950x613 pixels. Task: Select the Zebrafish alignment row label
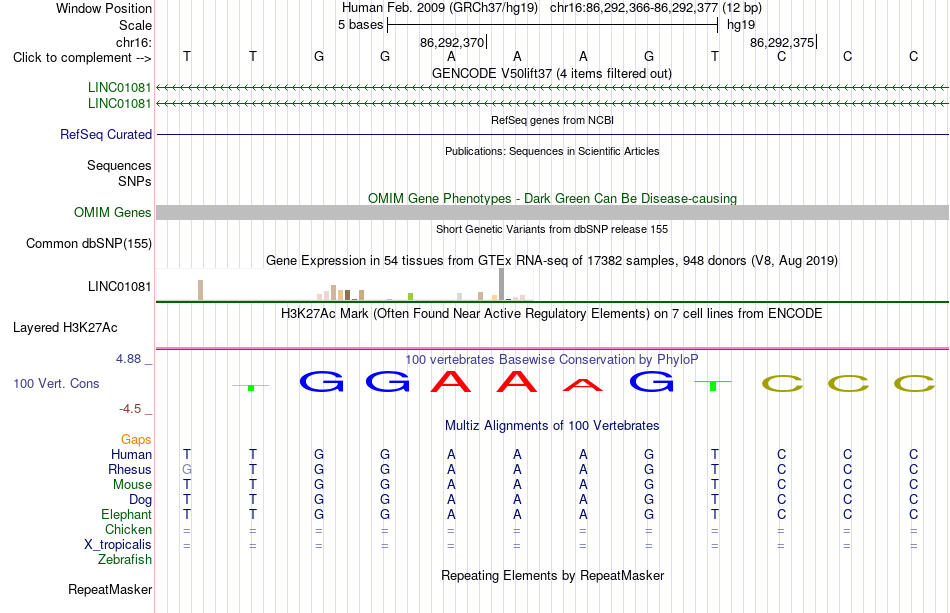pos(125,559)
